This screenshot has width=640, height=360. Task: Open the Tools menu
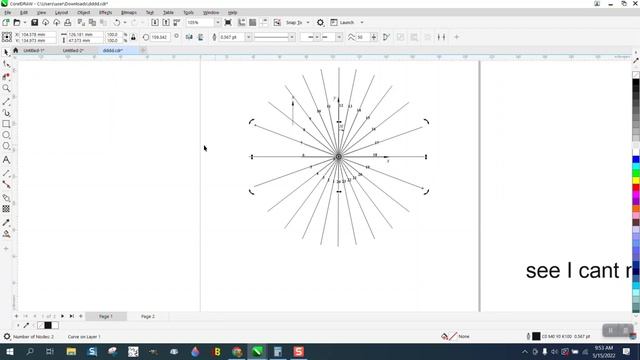pos(188,13)
